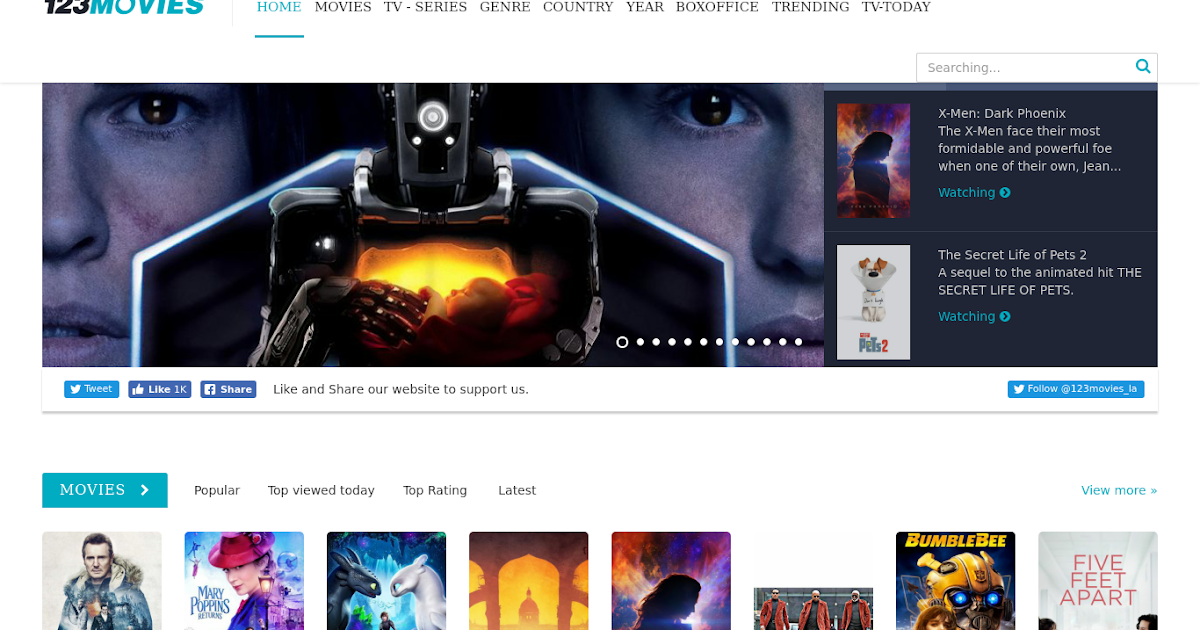Click the View more link
The image size is (1200, 630).
coord(1119,490)
